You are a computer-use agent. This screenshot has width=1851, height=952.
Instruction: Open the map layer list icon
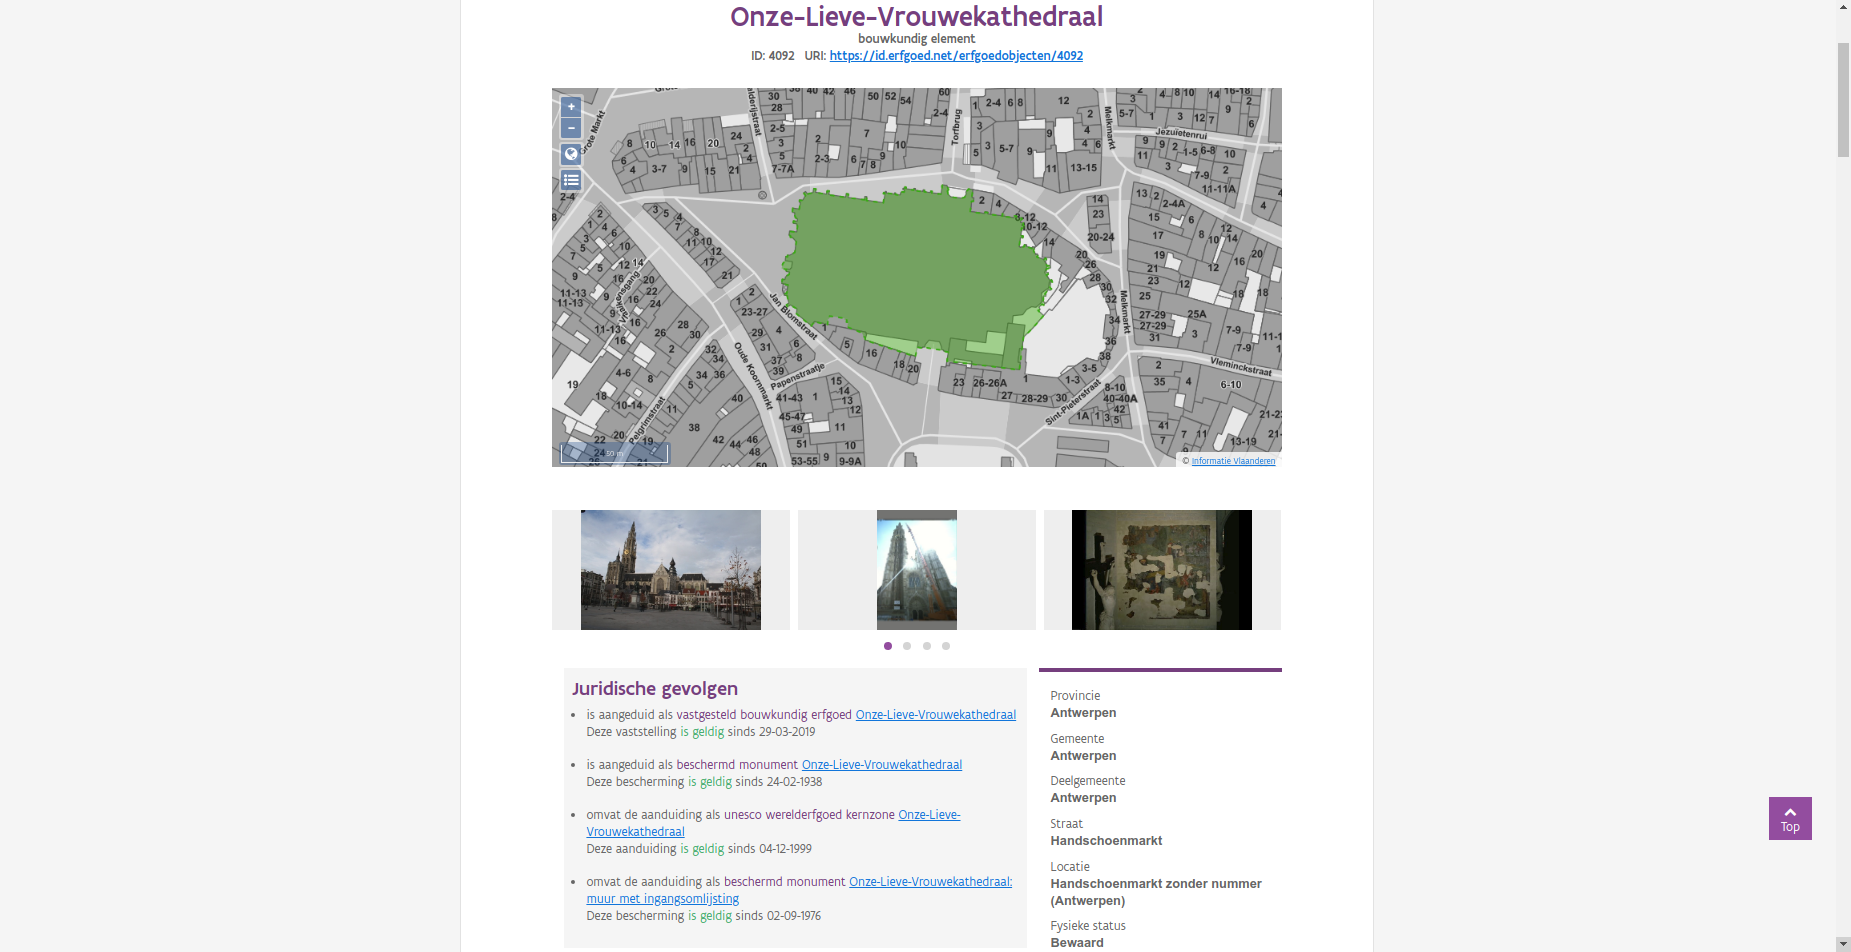[x=571, y=180]
